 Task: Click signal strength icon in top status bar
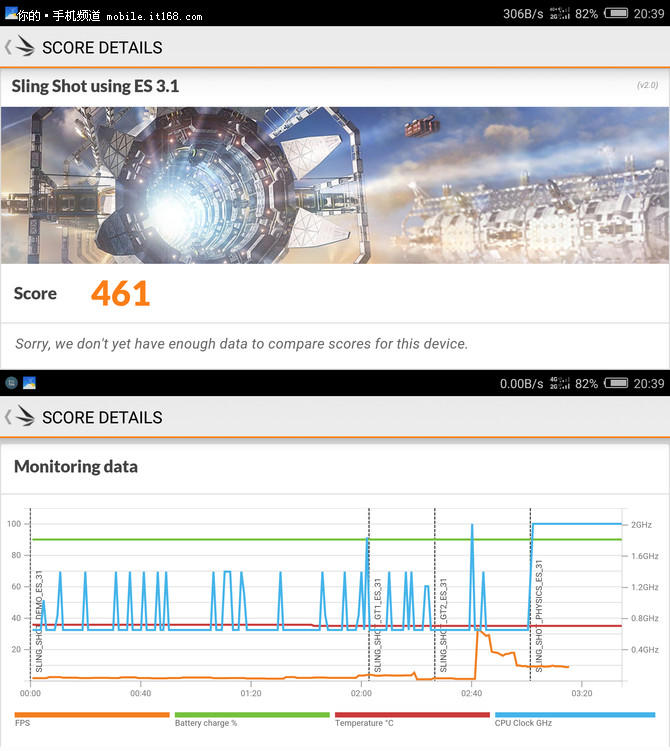[560, 13]
